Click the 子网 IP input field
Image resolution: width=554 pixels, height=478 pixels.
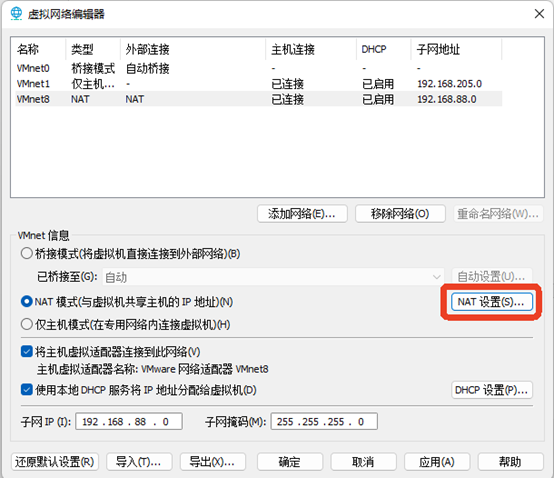pos(129,421)
